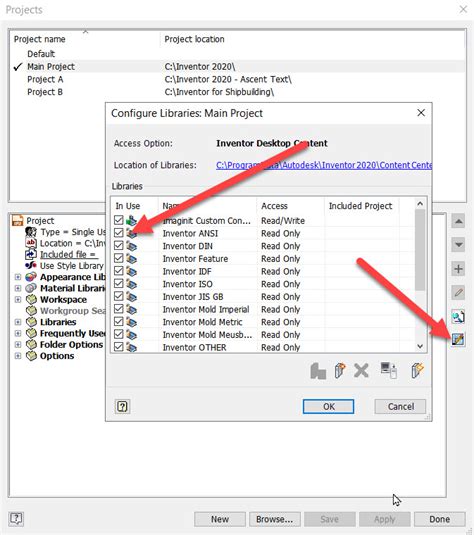This screenshot has width=474, height=535.
Task: Select Main Project row
Action: [238, 67]
